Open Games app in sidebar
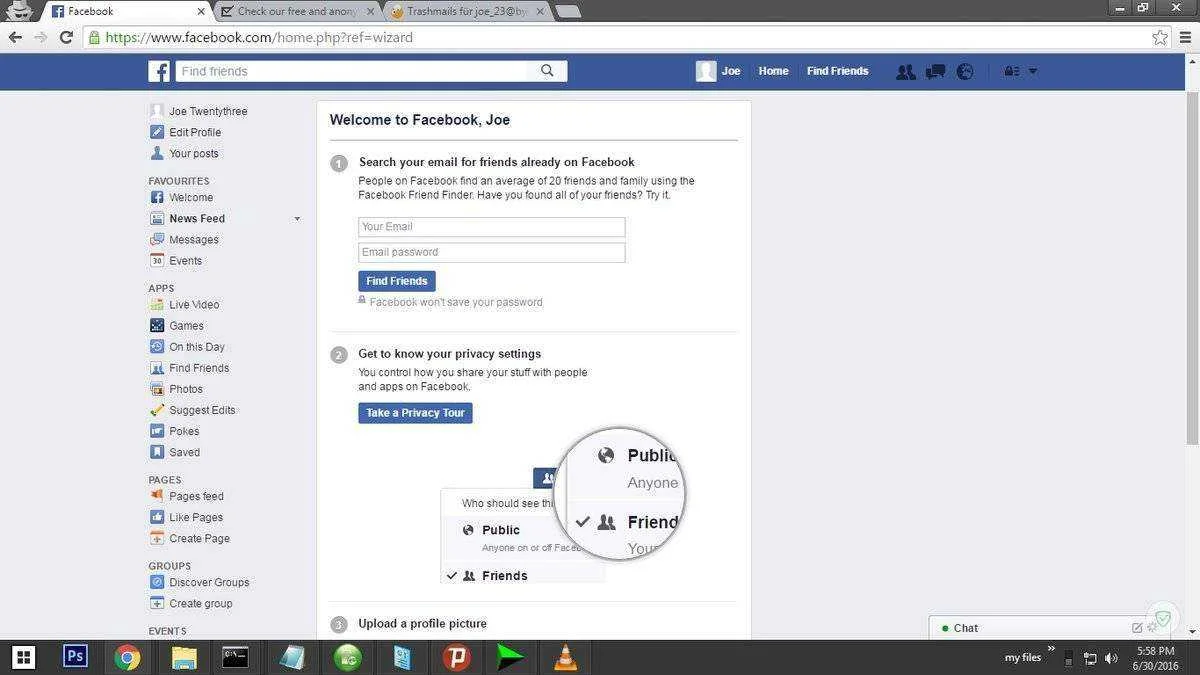This screenshot has width=1200, height=675. pyautogui.click(x=187, y=325)
